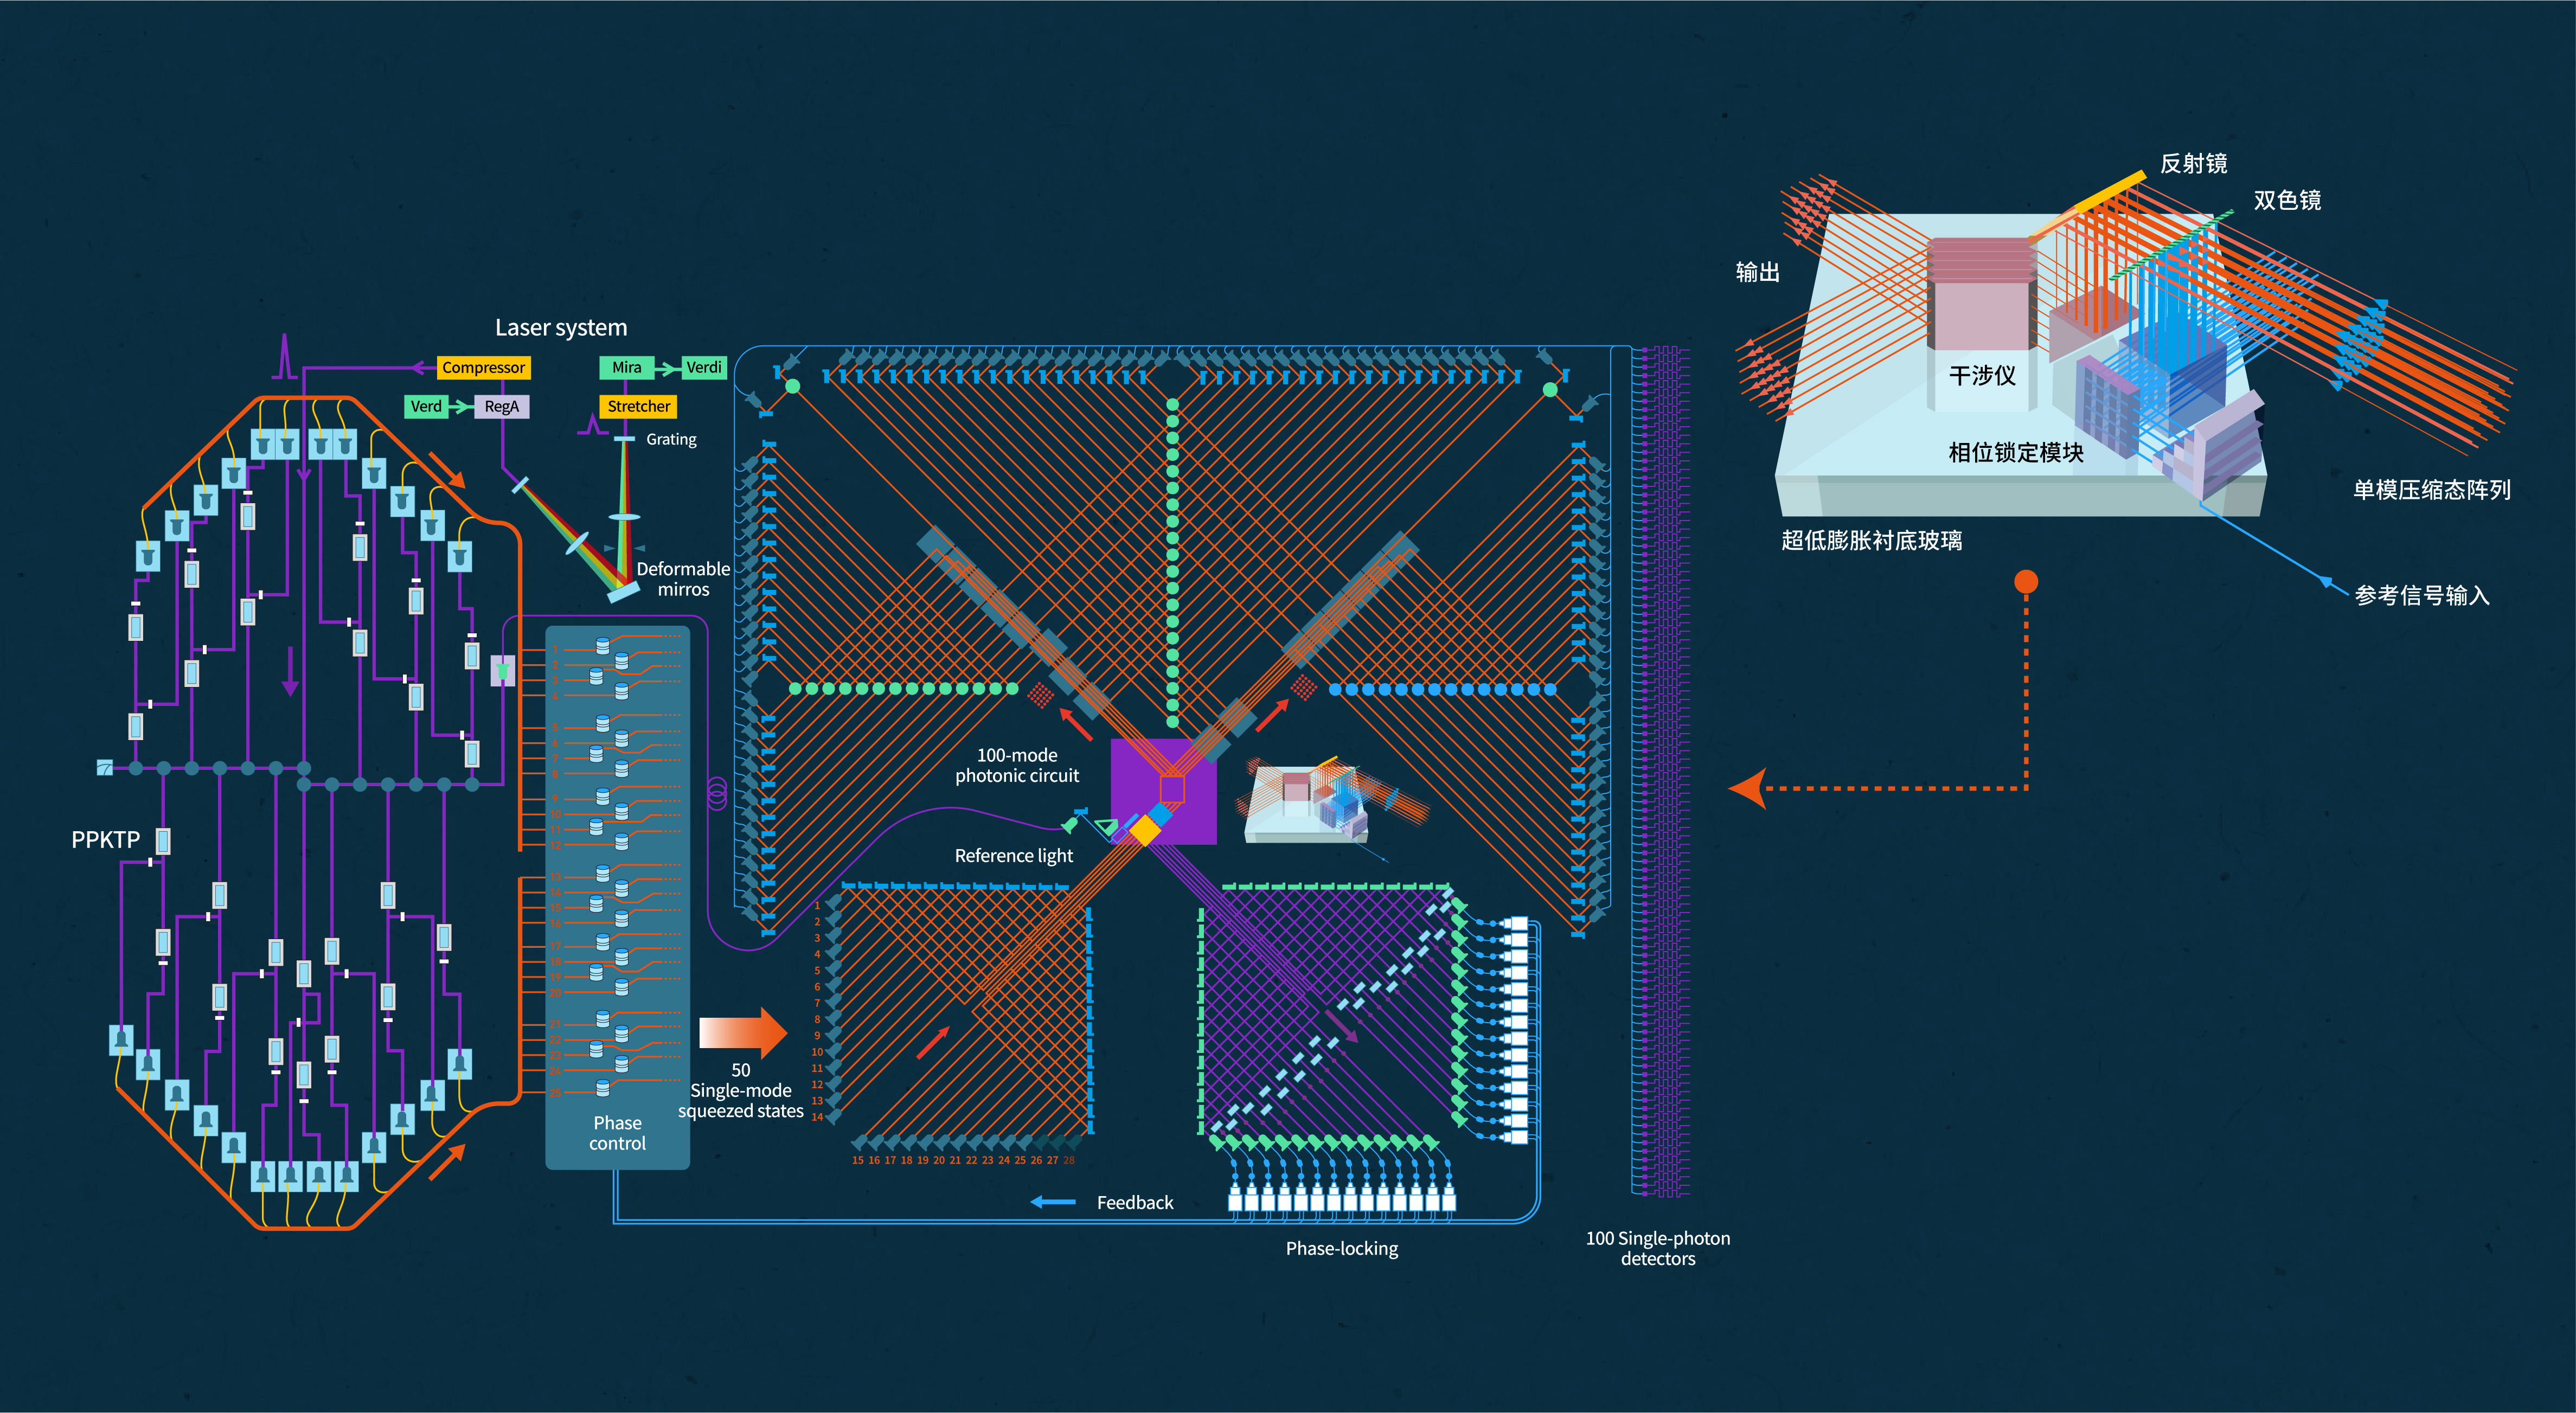Click the orange arrow on the lower octagon edge

447,1162
